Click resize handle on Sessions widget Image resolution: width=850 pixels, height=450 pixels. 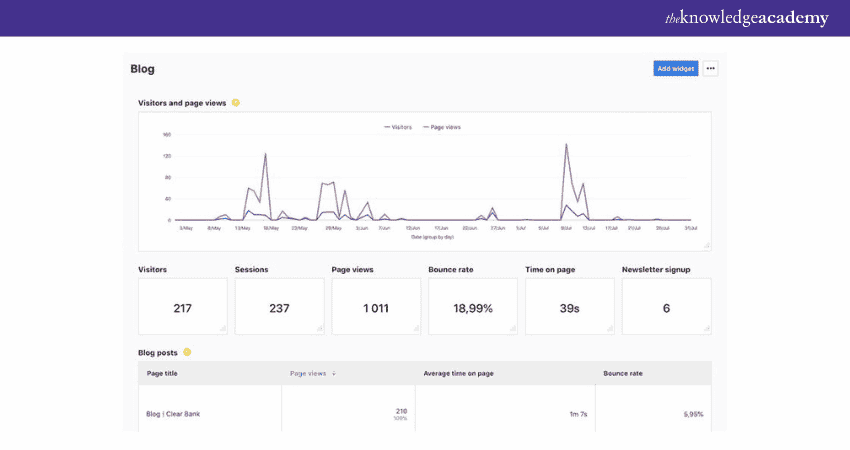click(x=320, y=329)
